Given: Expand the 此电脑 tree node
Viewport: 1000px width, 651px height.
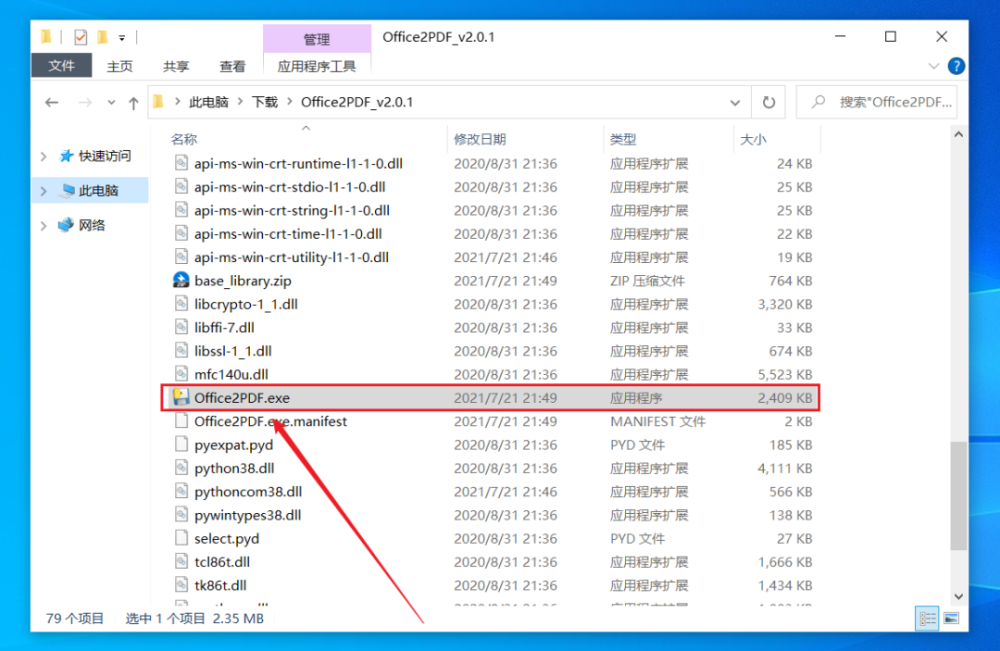Looking at the screenshot, I should pyautogui.click(x=43, y=191).
